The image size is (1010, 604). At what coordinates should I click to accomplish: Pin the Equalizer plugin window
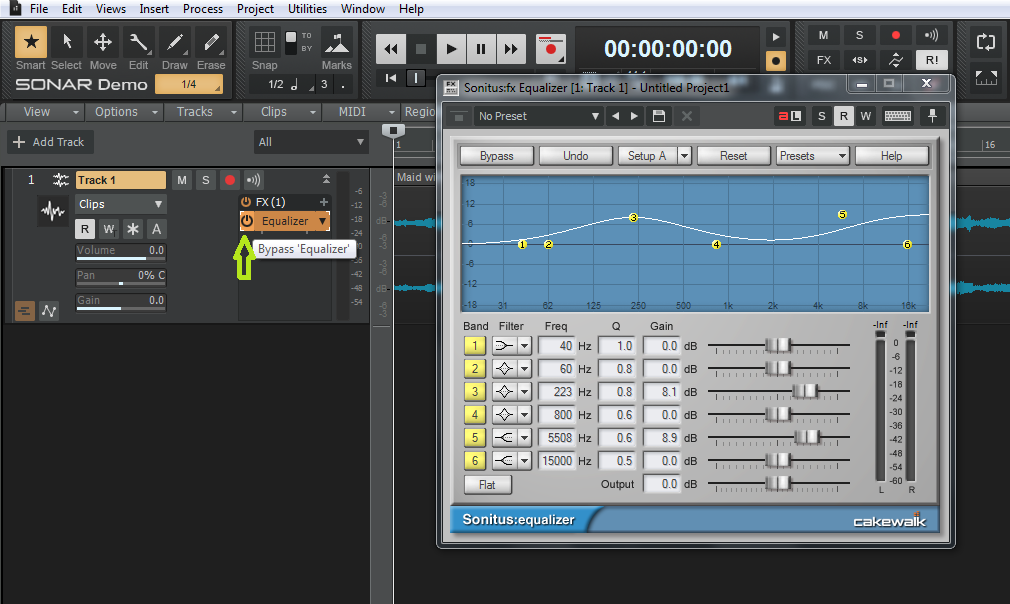933,116
